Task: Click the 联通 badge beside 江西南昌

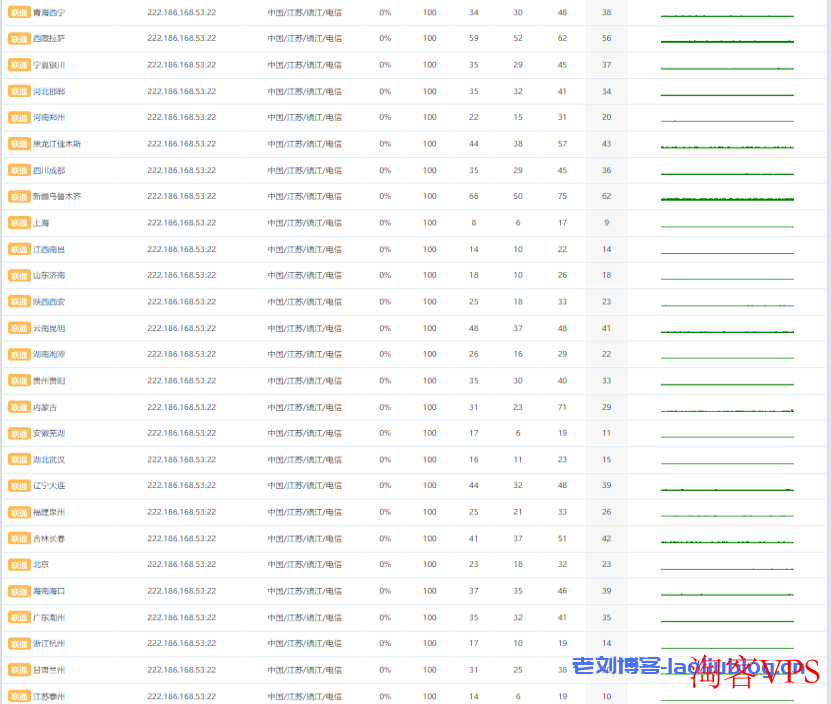Action: click(19, 249)
